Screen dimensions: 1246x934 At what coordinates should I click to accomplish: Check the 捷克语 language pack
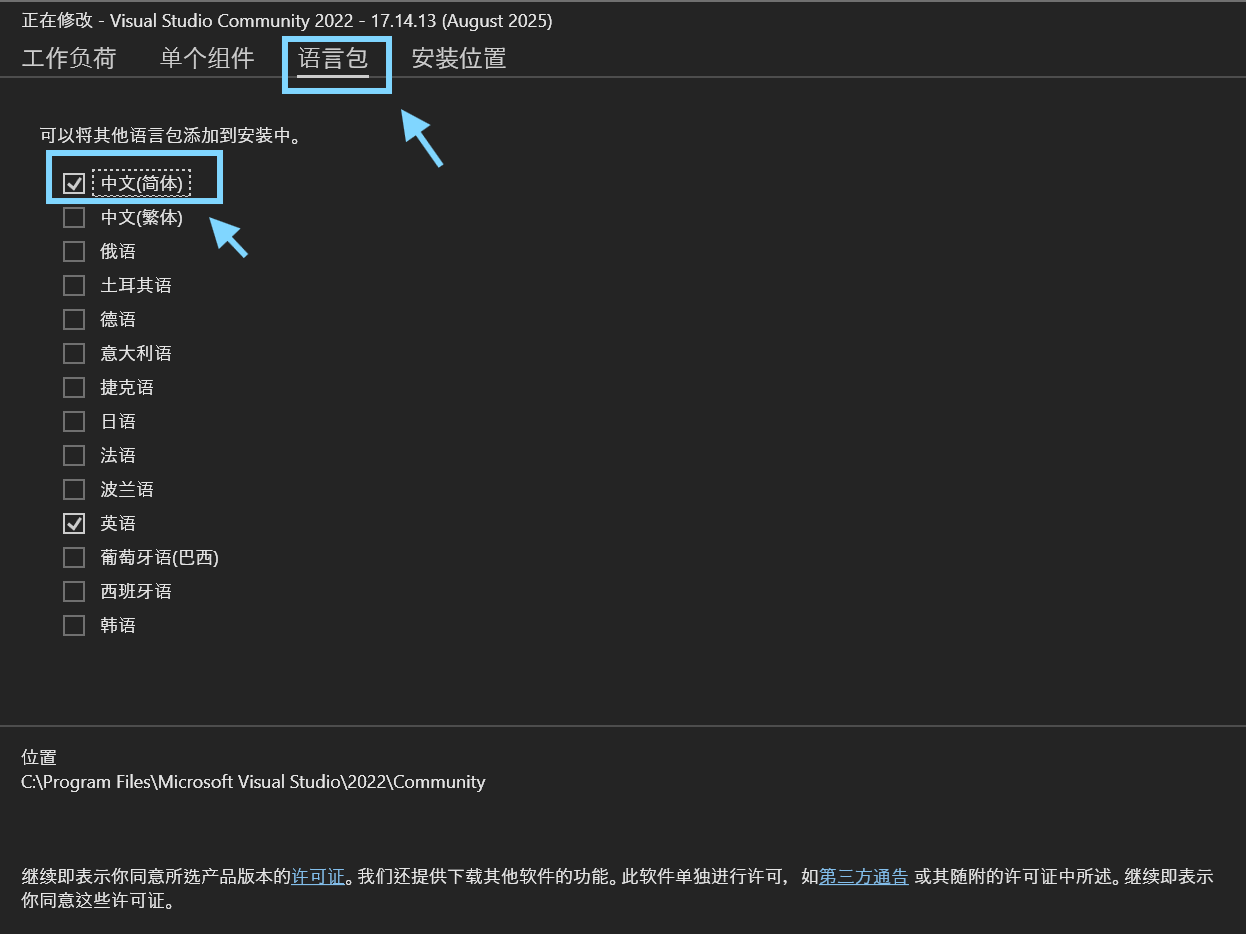(73, 387)
